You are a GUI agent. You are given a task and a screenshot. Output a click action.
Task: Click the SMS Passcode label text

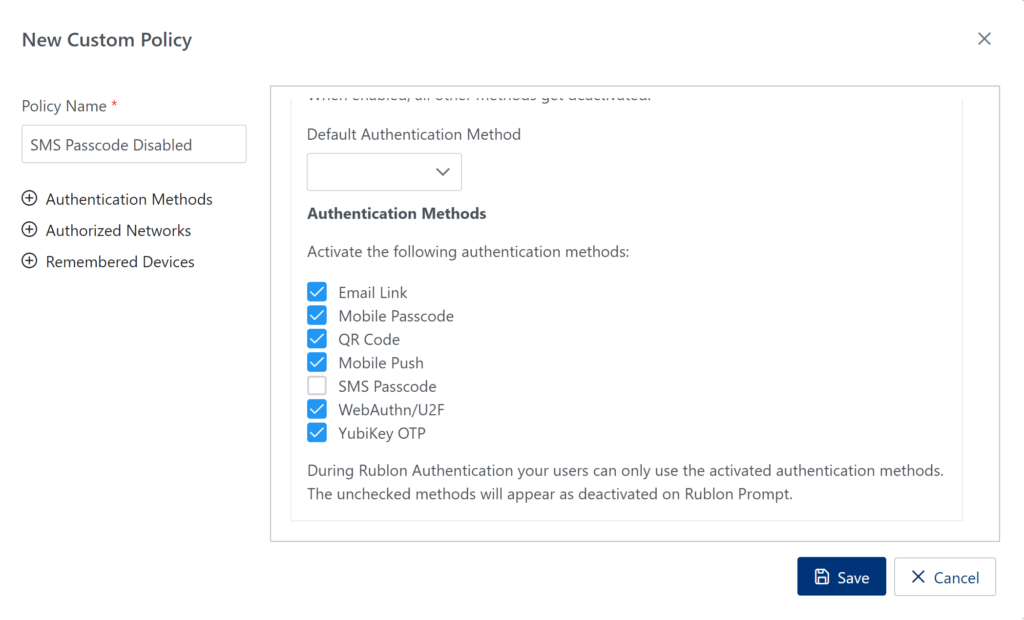pos(387,386)
